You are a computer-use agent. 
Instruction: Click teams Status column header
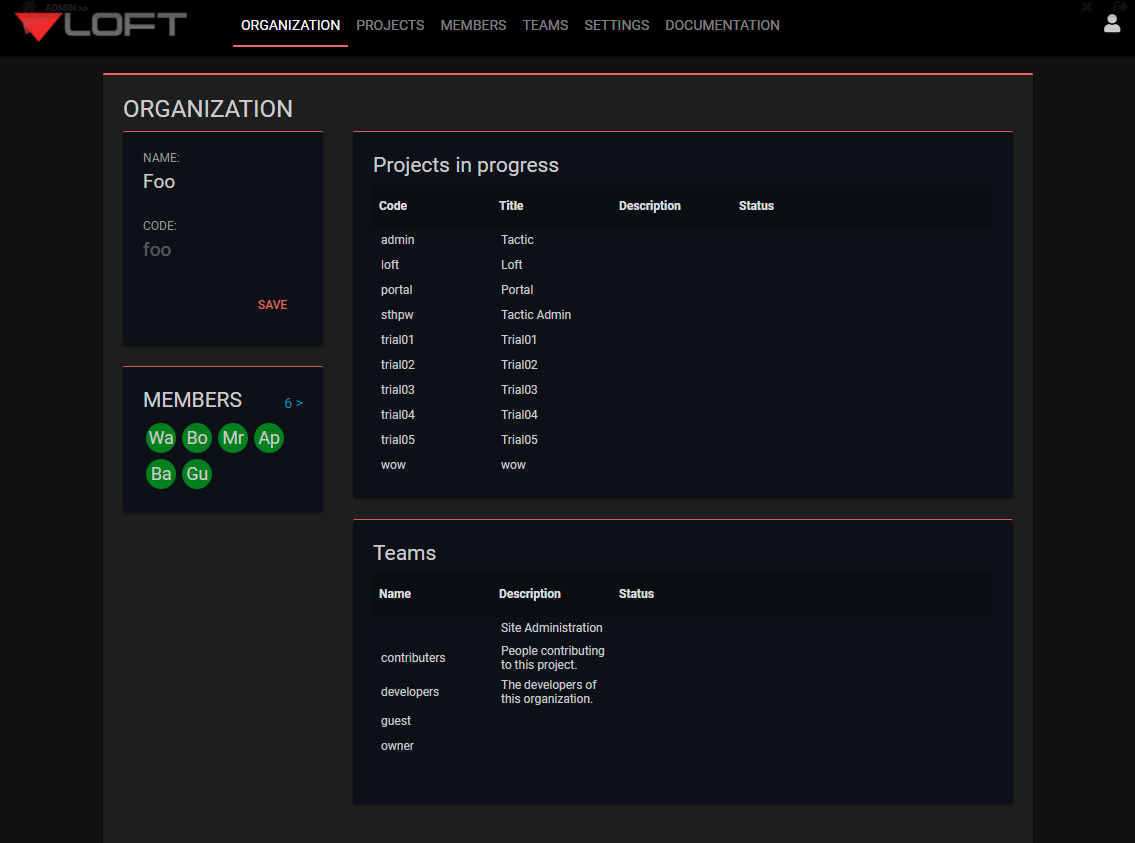pyautogui.click(x=636, y=594)
